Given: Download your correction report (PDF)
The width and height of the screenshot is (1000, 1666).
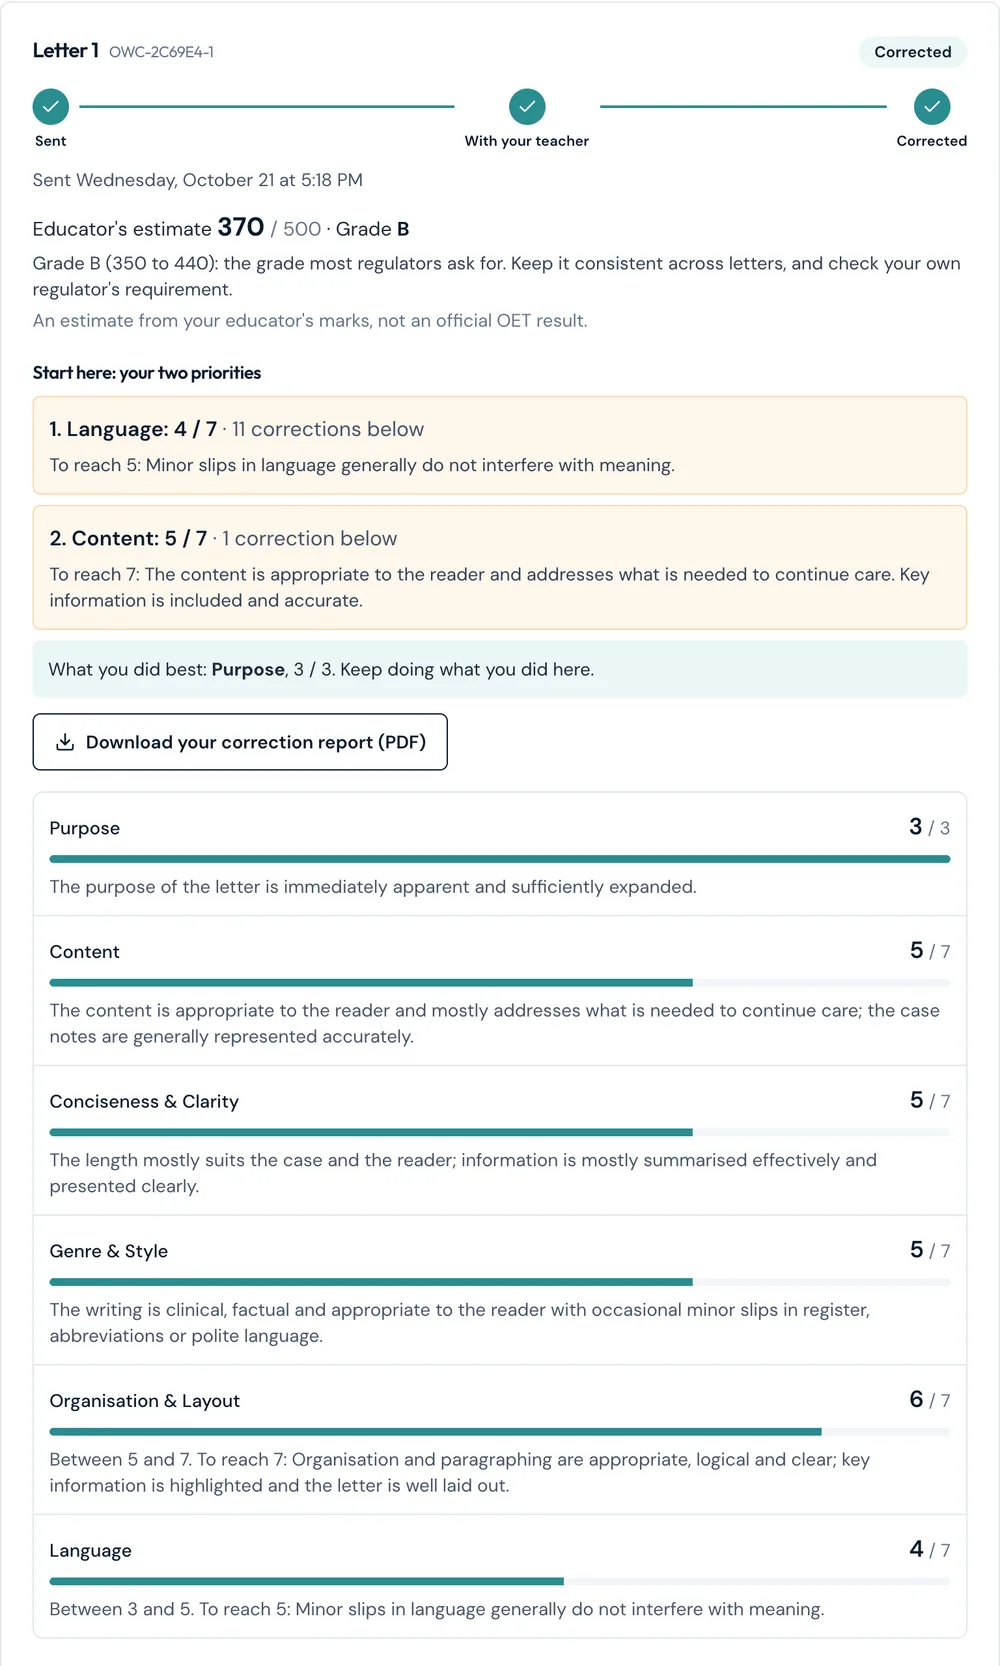Looking at the screenshot, I should [x=240, y=742].
